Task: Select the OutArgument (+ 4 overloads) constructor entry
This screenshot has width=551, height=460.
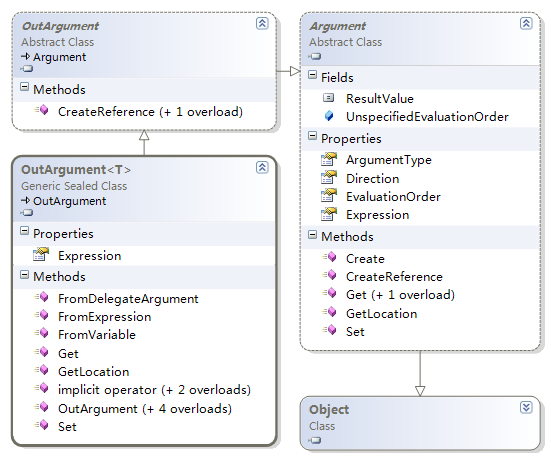Action: [145, 409]
